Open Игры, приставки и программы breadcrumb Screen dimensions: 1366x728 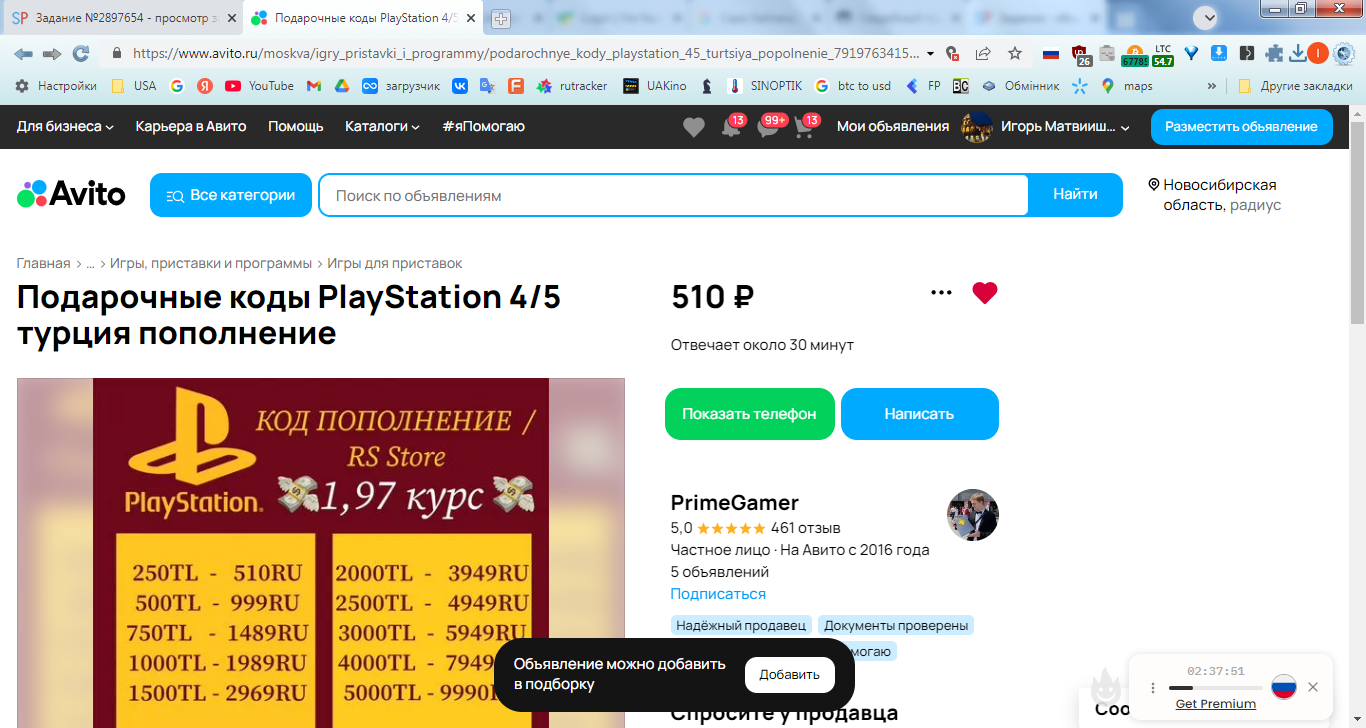click(x=211, y=263)
